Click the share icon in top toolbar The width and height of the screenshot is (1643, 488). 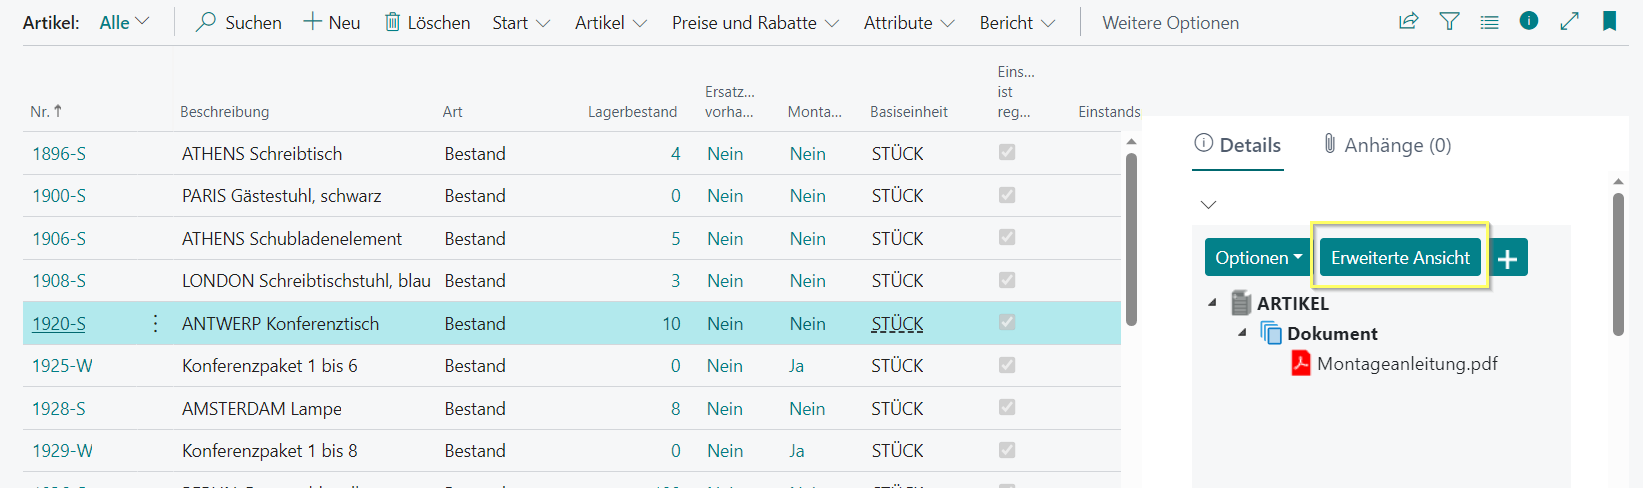click(1408, 21)
